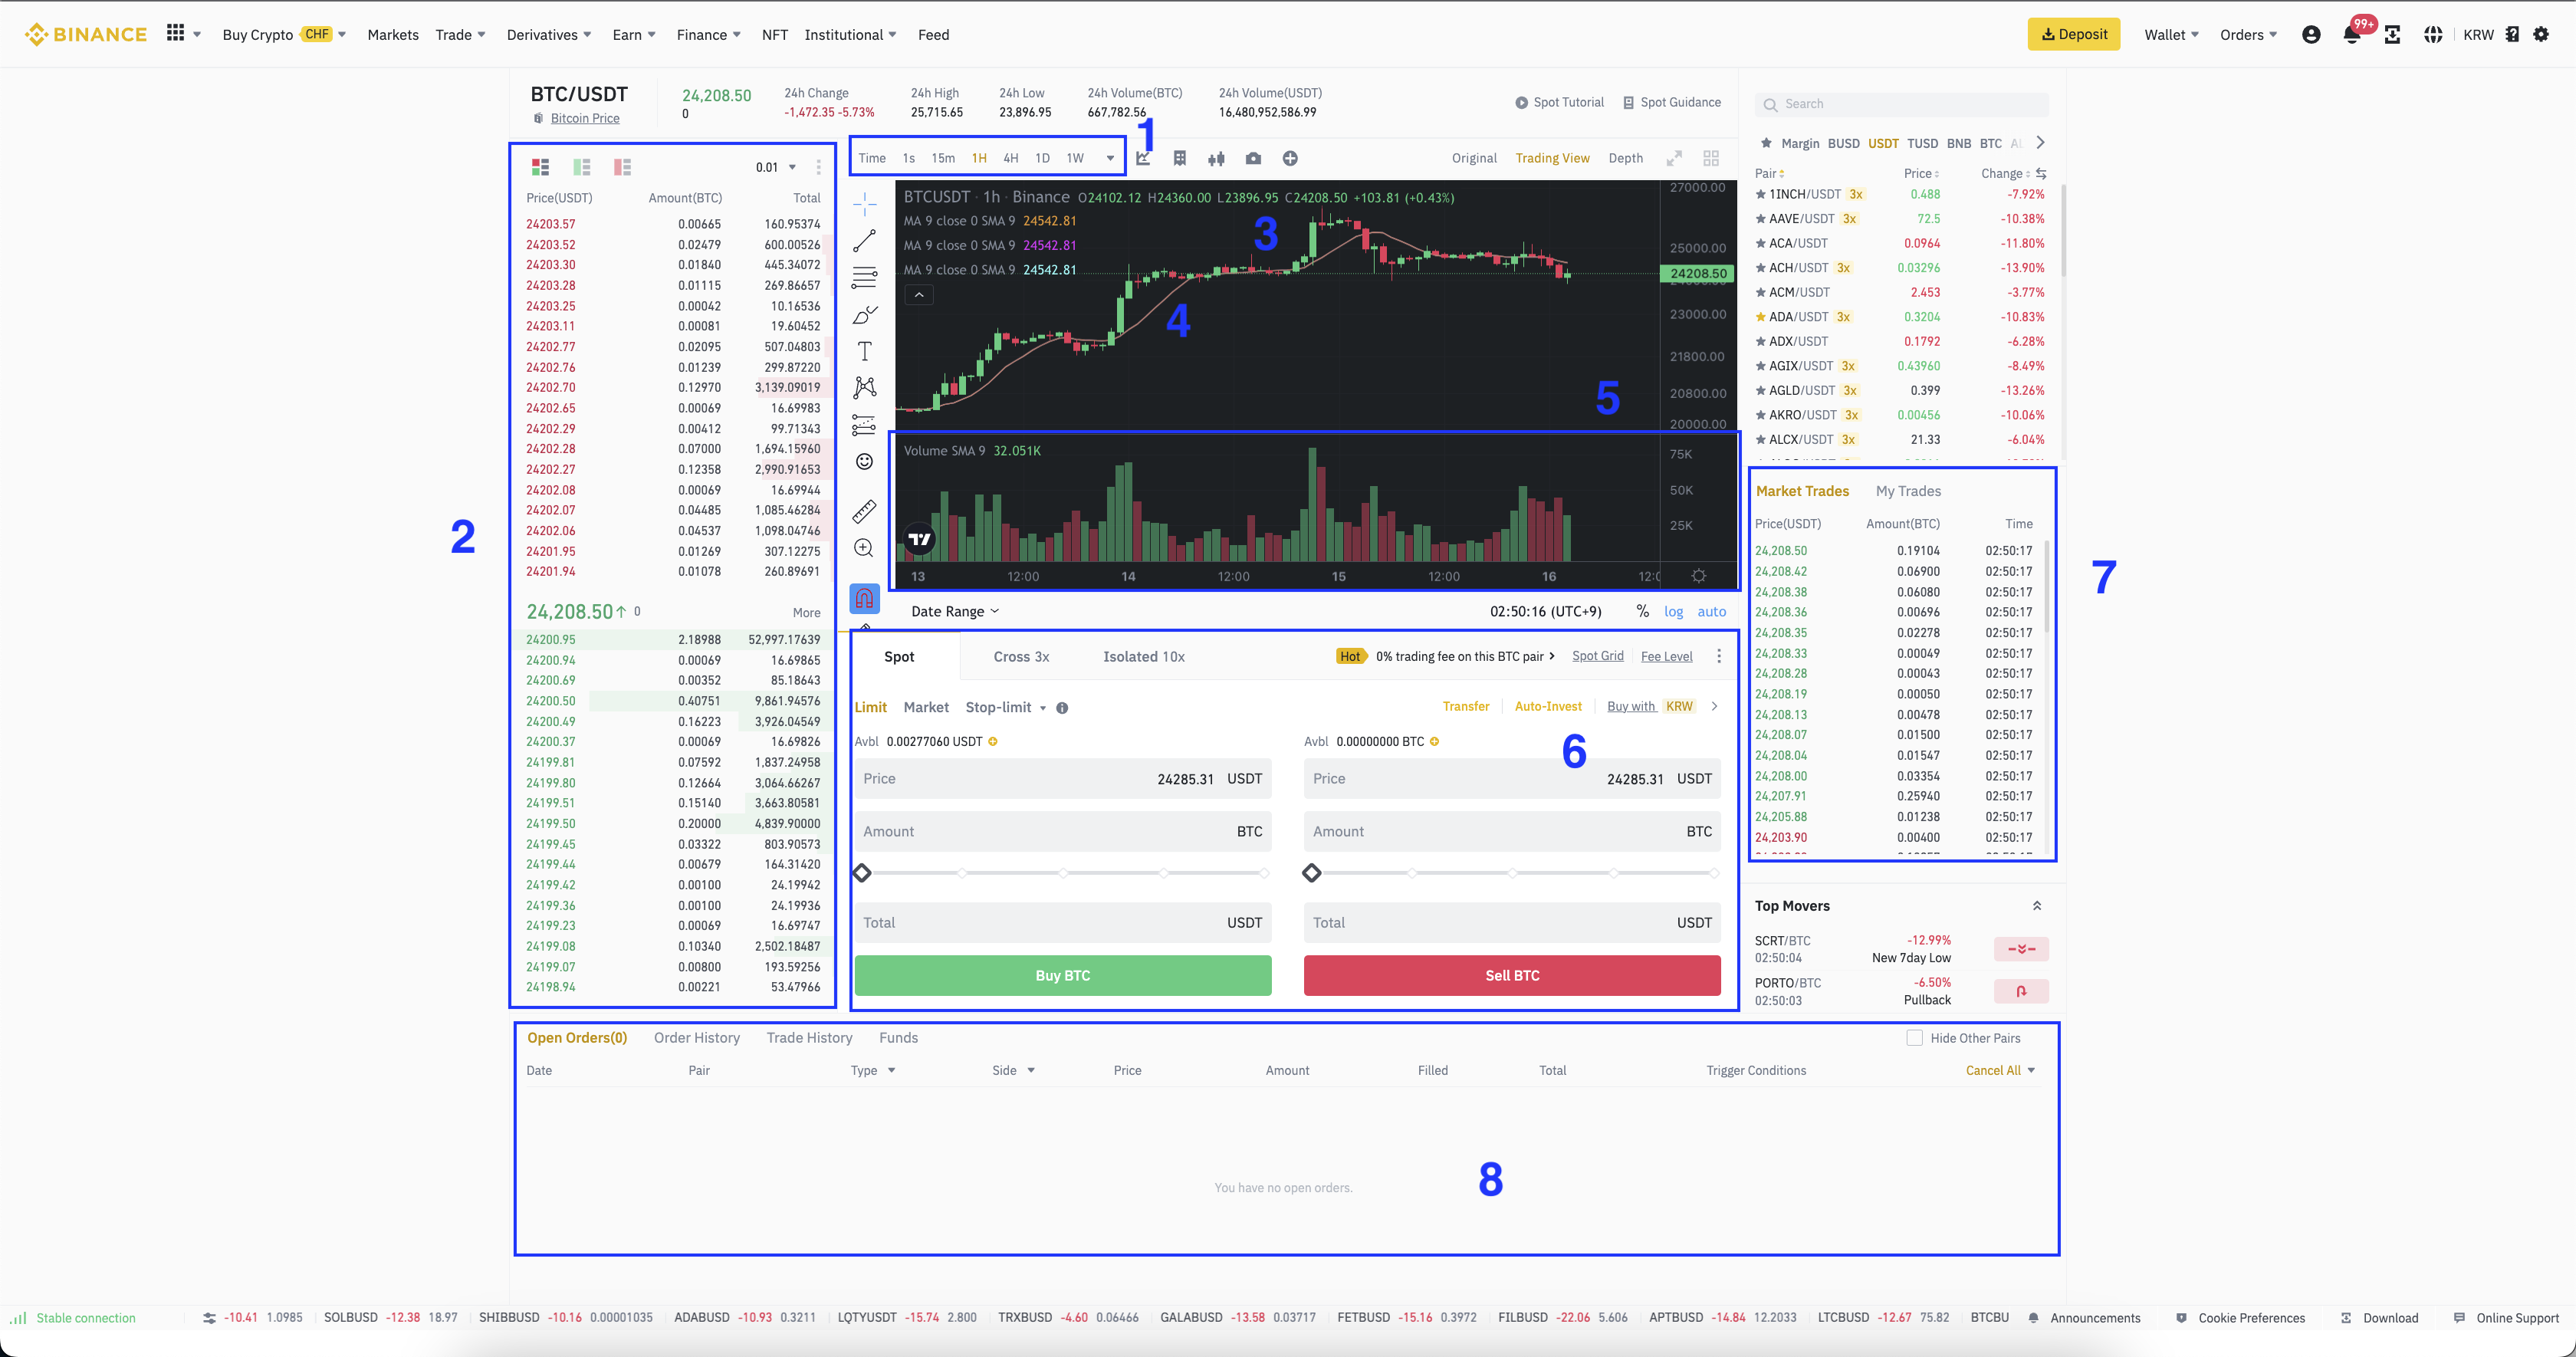This screenshot has width=2576, height=1357.
Task: Open the Orders dropdown menu
Action: [x=2248, y=34]
